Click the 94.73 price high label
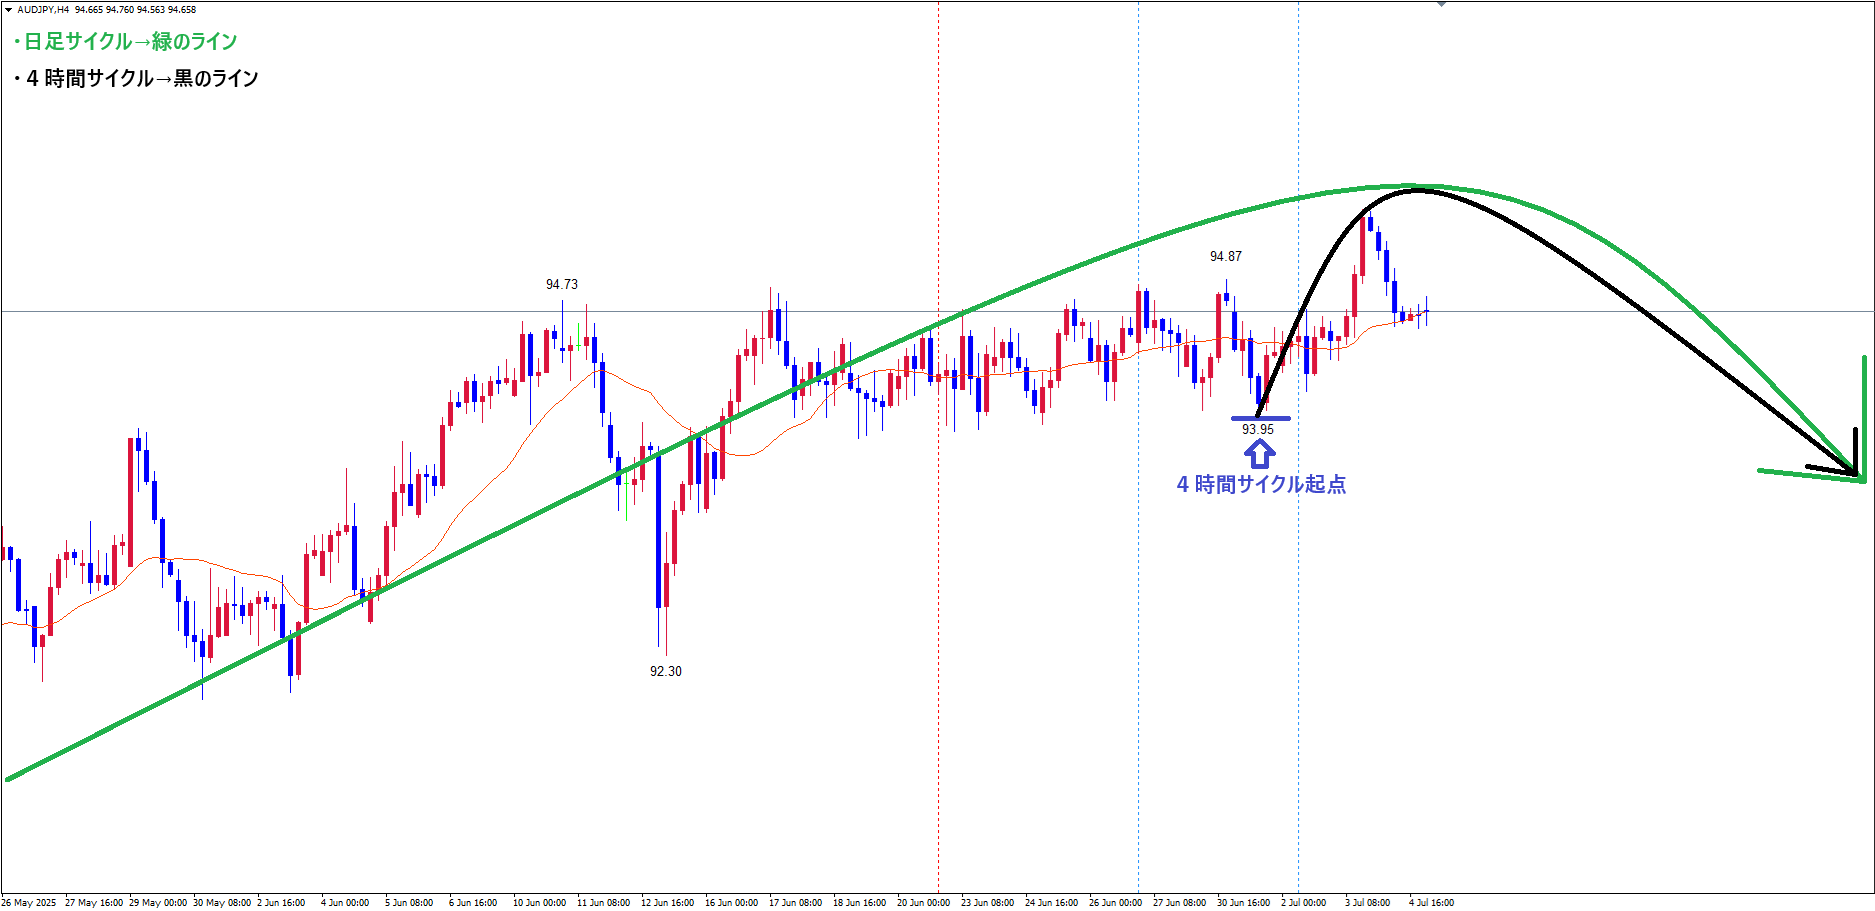1875x911 pixels. (x=561, y=284)
